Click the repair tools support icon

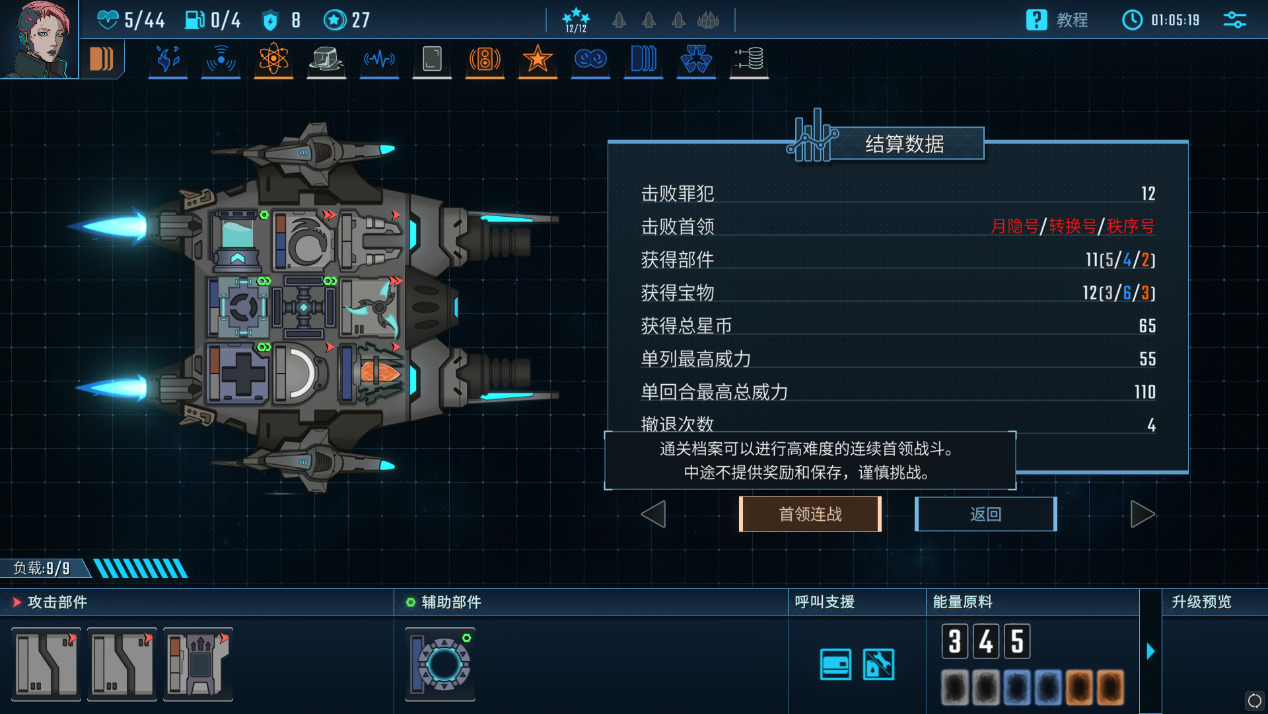(x=879, y=664)
